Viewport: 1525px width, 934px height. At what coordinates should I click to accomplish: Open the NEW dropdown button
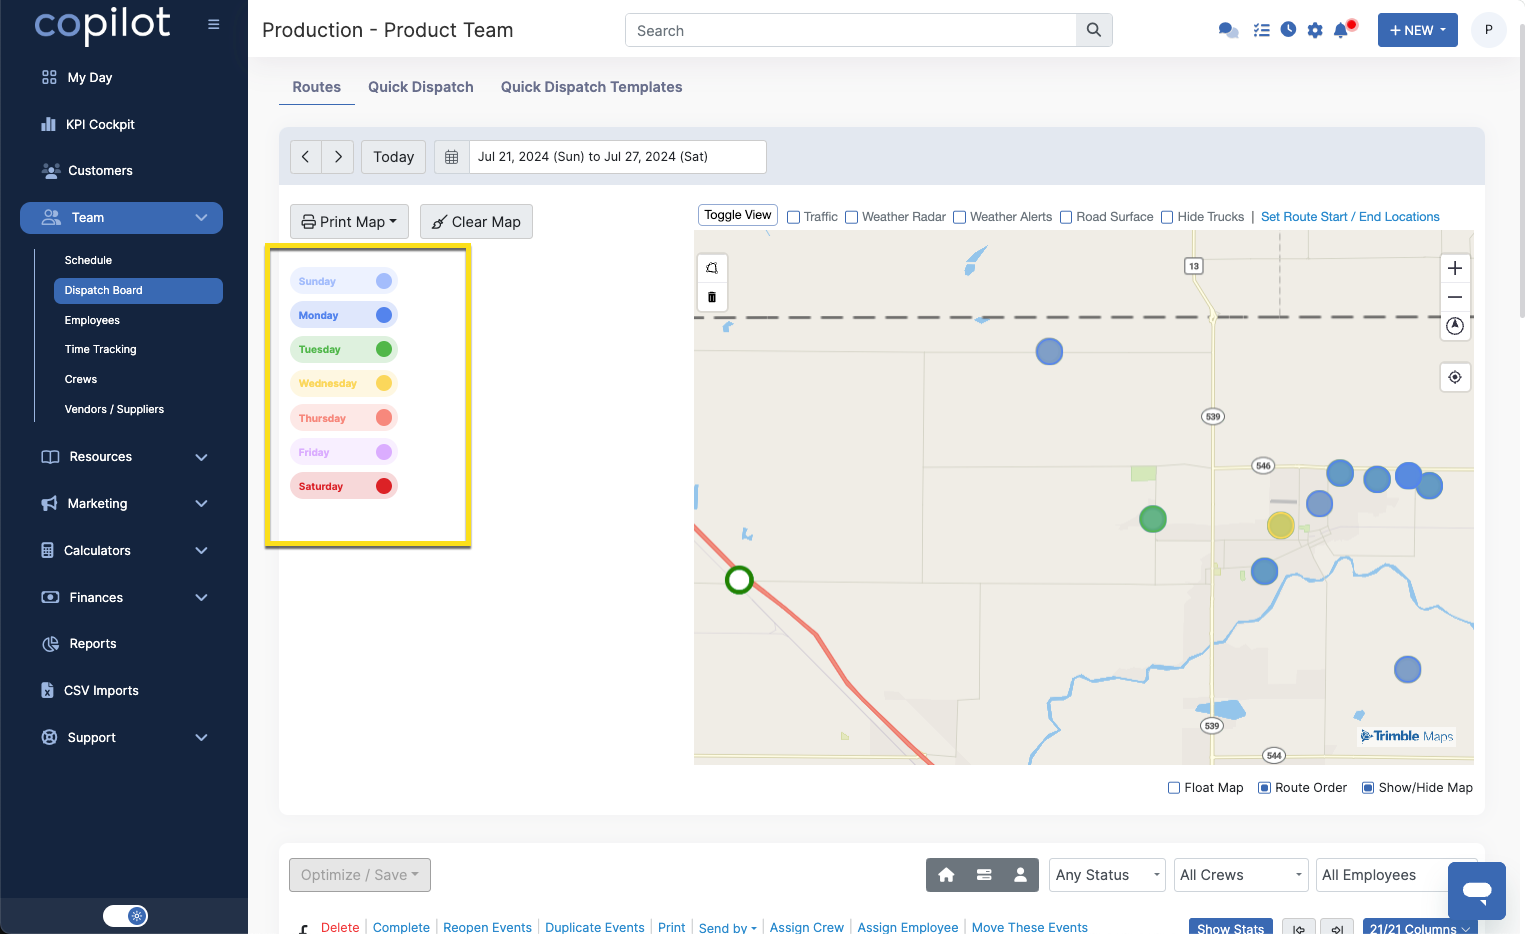pos(1417,30)
